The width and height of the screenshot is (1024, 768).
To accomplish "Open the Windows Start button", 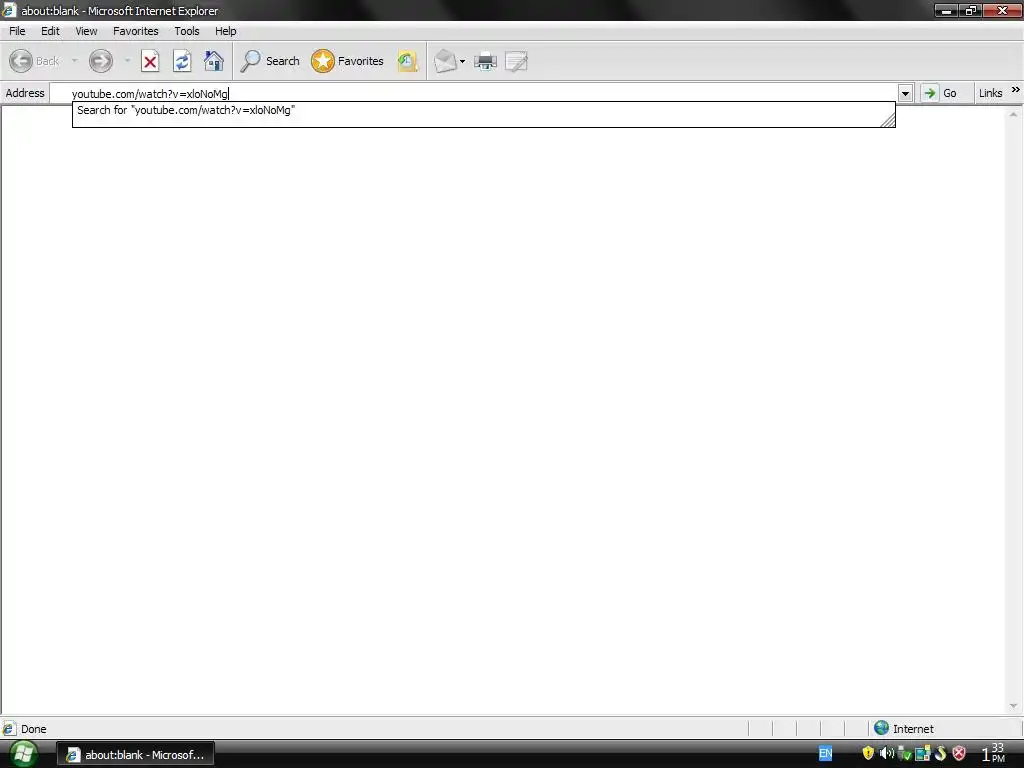I will pos(23,754).
